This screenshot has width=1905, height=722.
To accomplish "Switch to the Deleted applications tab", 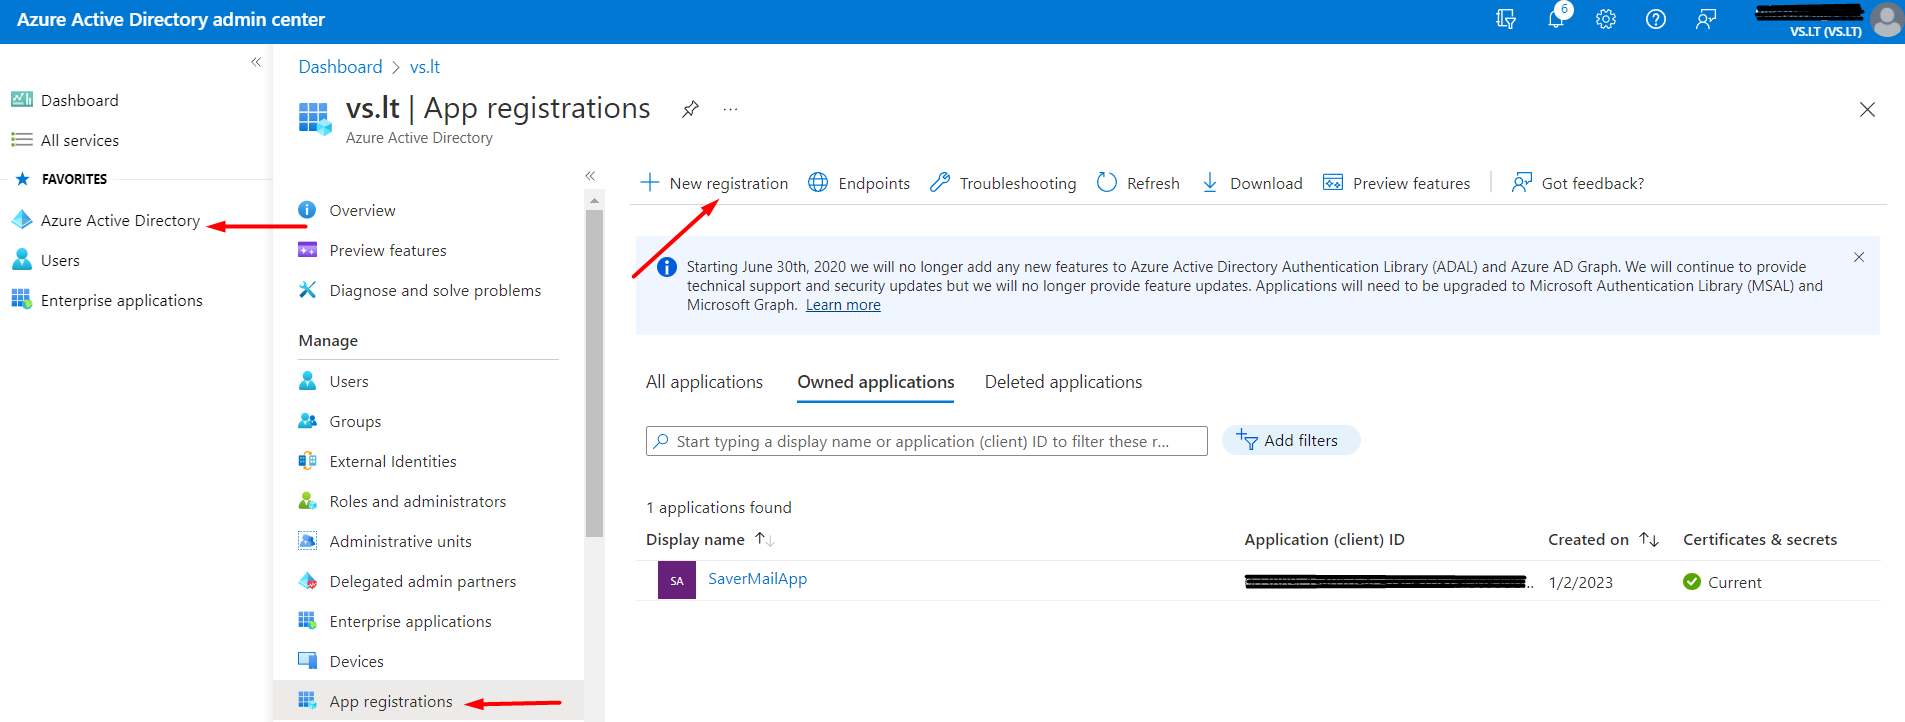I will 1063,382.
